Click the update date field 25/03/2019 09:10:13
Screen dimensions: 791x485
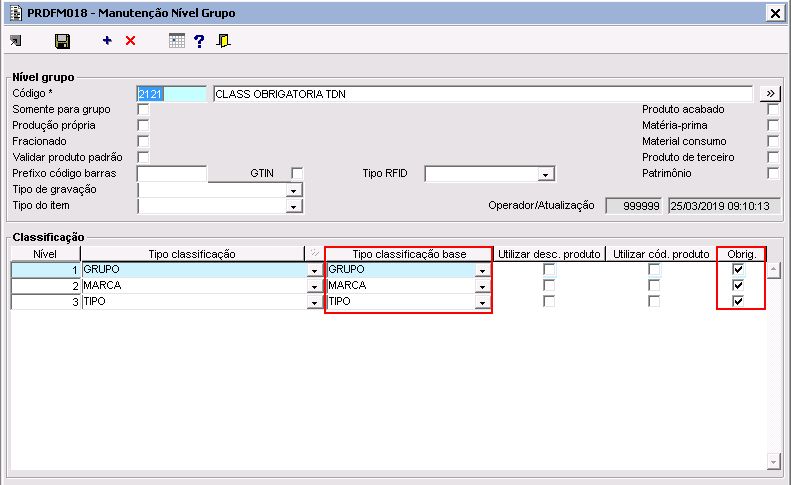tap(724, 206)
